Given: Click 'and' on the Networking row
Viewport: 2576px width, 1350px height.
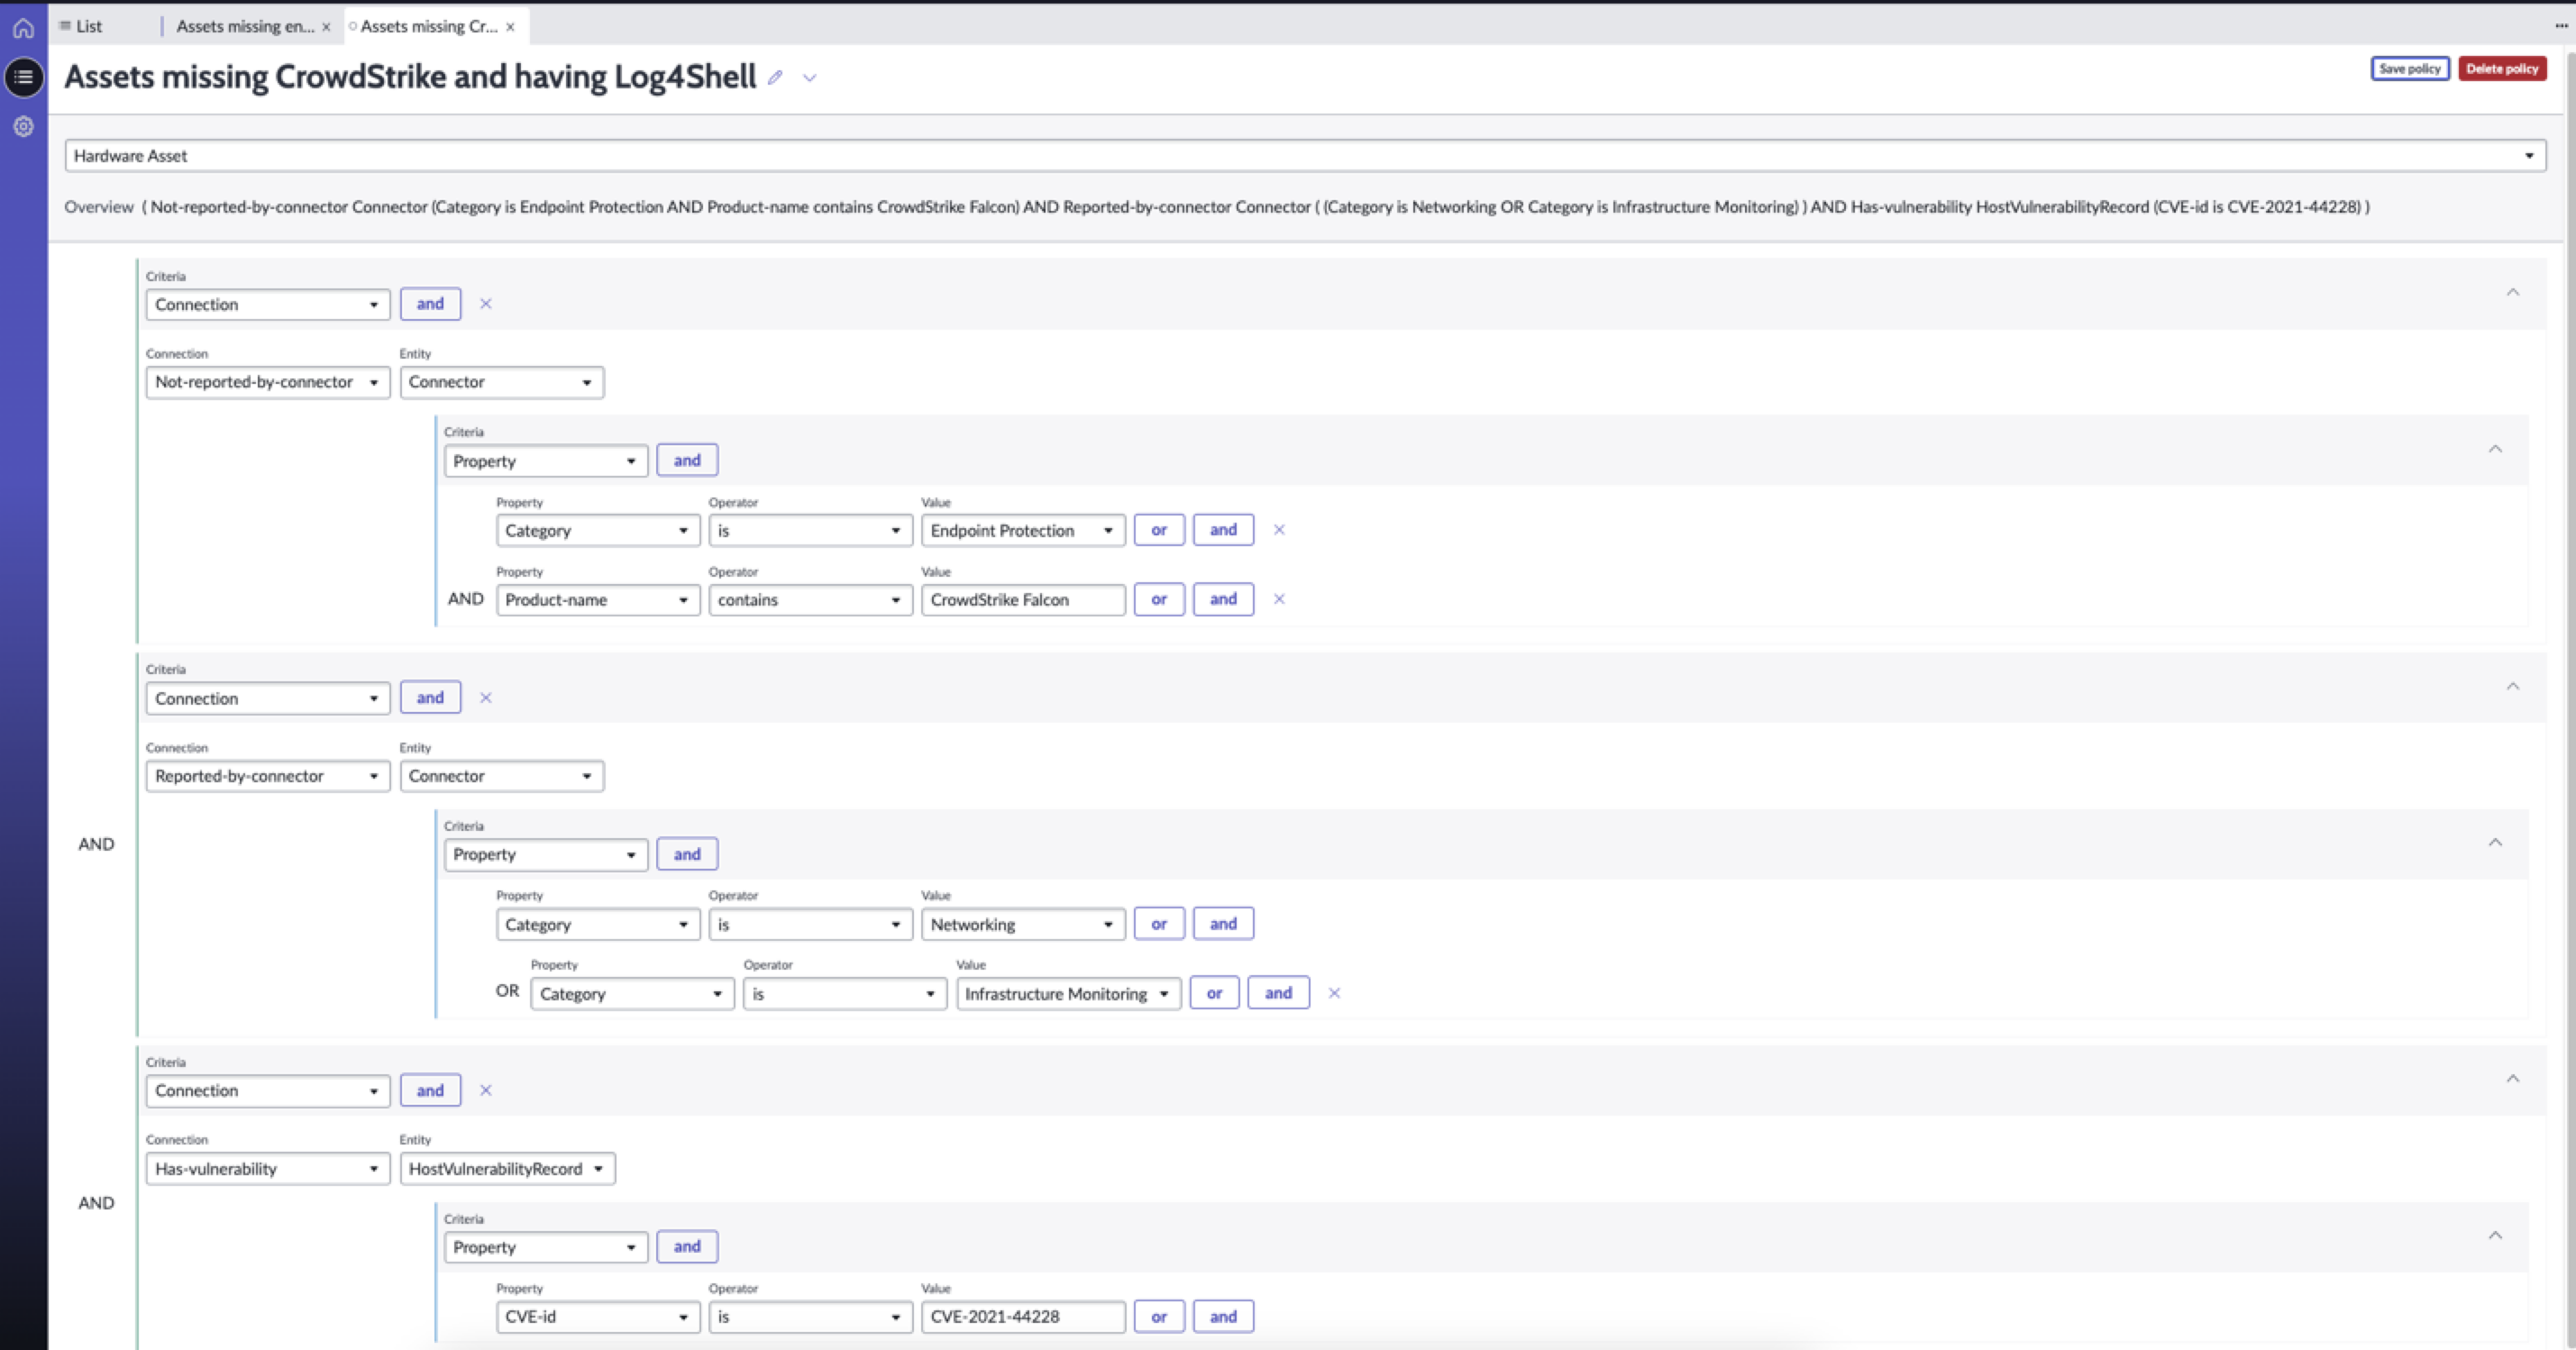Looking at the screenshot, I should click(x=1223, y=924).
